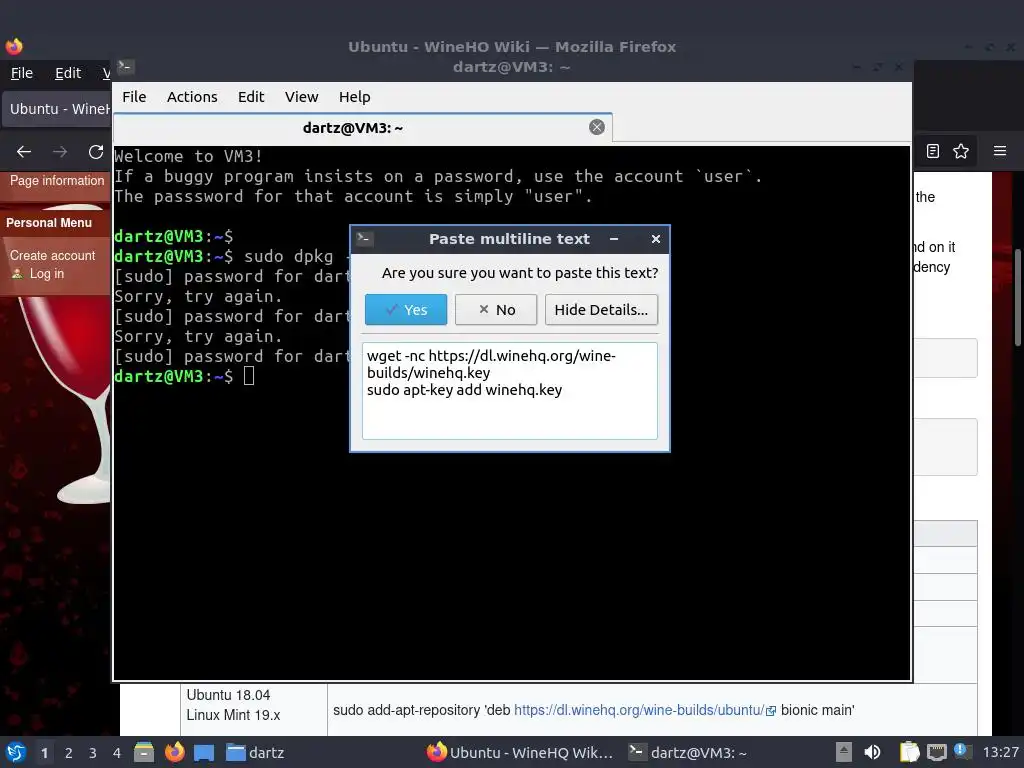This screenshot has width=1024, height=768.
Task: Open dartz folder taskbar item
Action: tap(255, 752)
